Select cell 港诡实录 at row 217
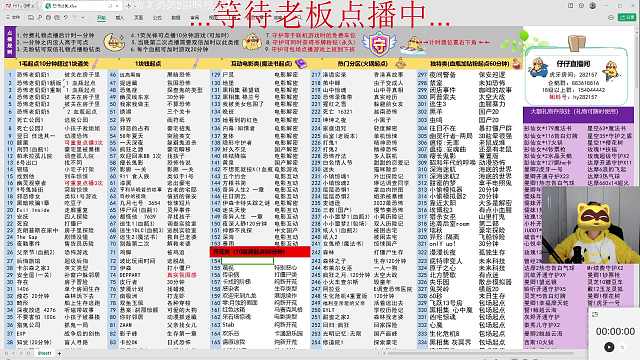Screen dimensions: 640x360 [334, 75]
